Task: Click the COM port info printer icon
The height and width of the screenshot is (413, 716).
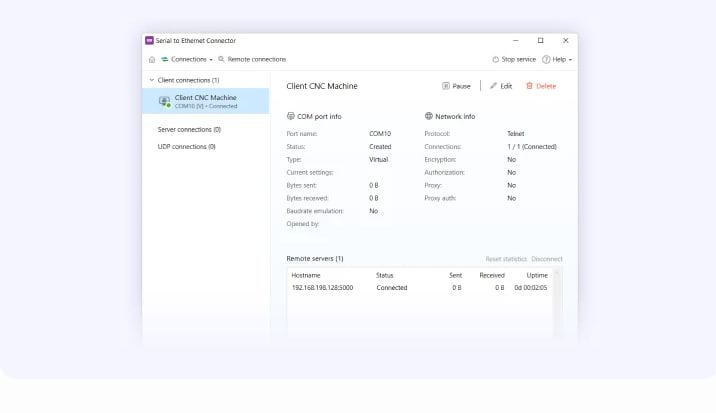Action: pyautogui.click(x=290, y=116)
